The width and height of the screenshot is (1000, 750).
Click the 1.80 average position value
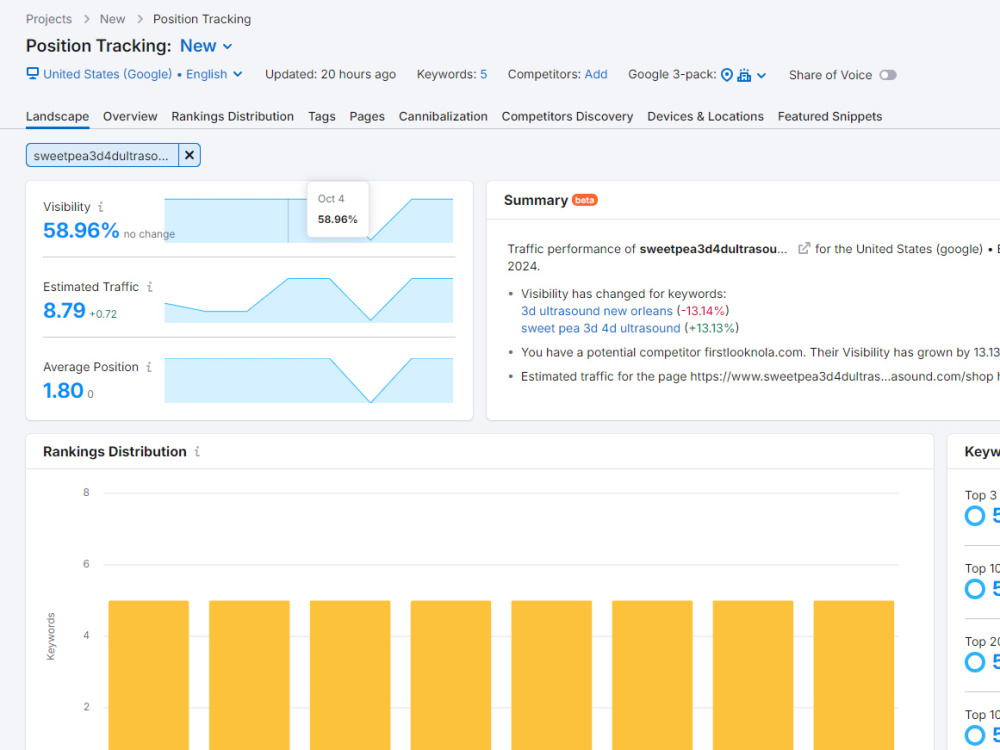click(x=63, y=390)
